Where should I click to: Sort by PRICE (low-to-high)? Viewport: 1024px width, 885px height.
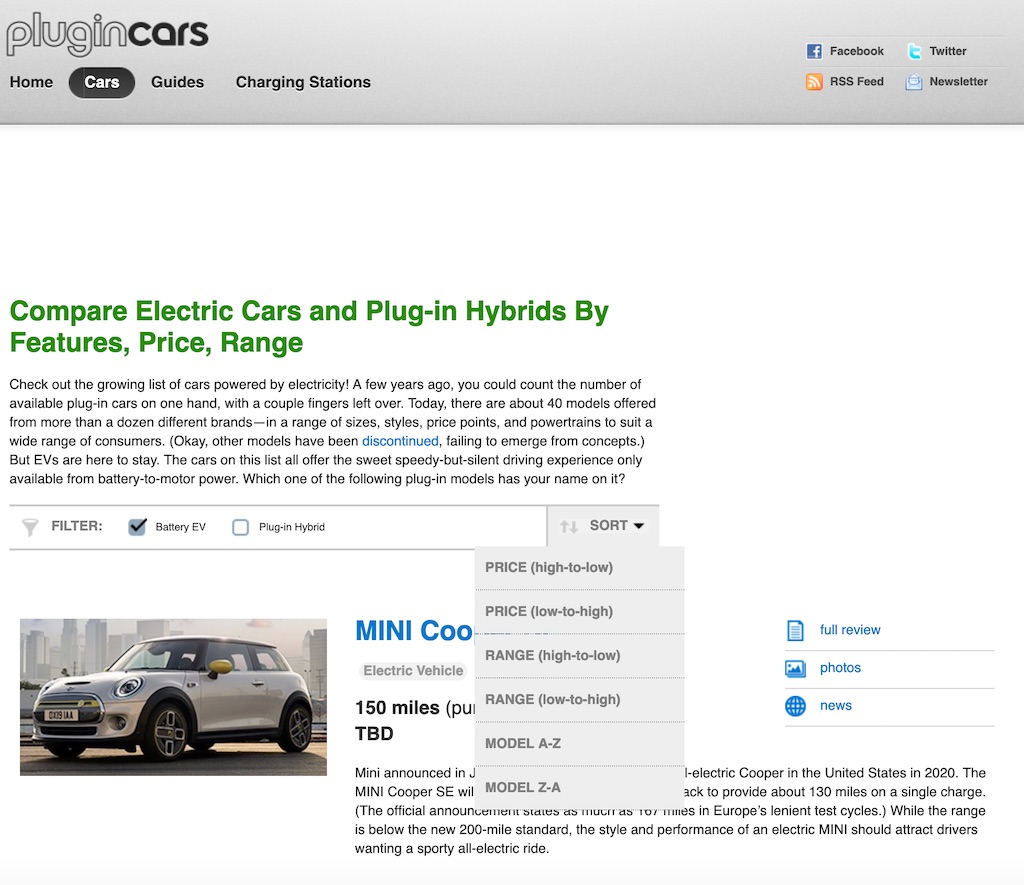[579, 612]
